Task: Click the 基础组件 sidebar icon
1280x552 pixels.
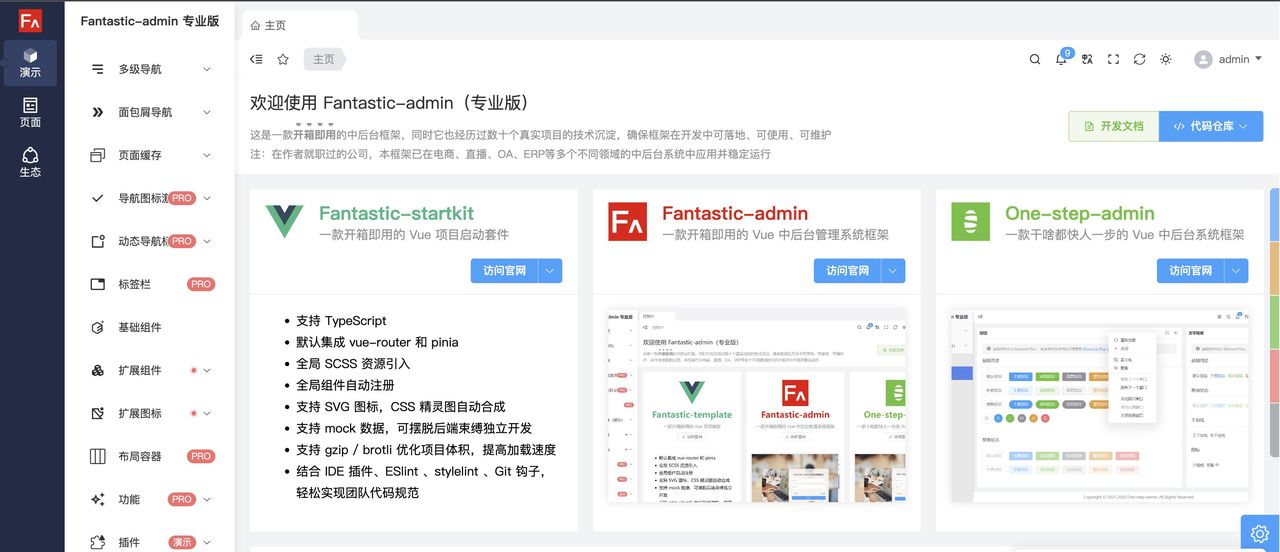Action: point(98,327)
